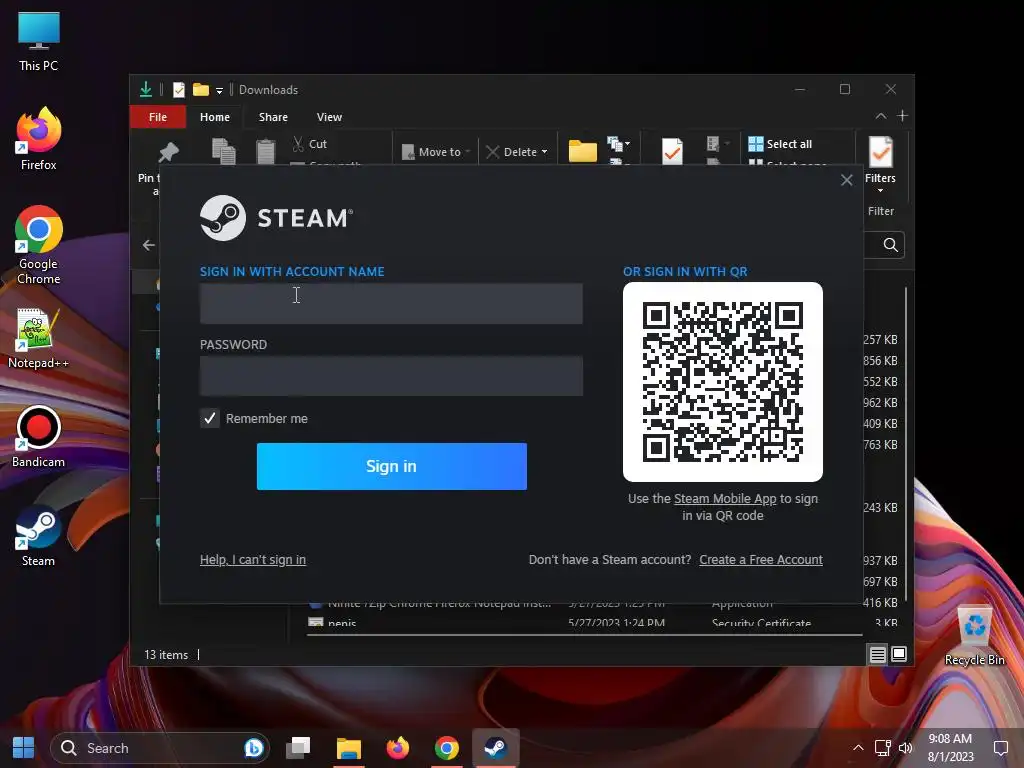Click the Firefox taskbar icon

pos(397,748)
